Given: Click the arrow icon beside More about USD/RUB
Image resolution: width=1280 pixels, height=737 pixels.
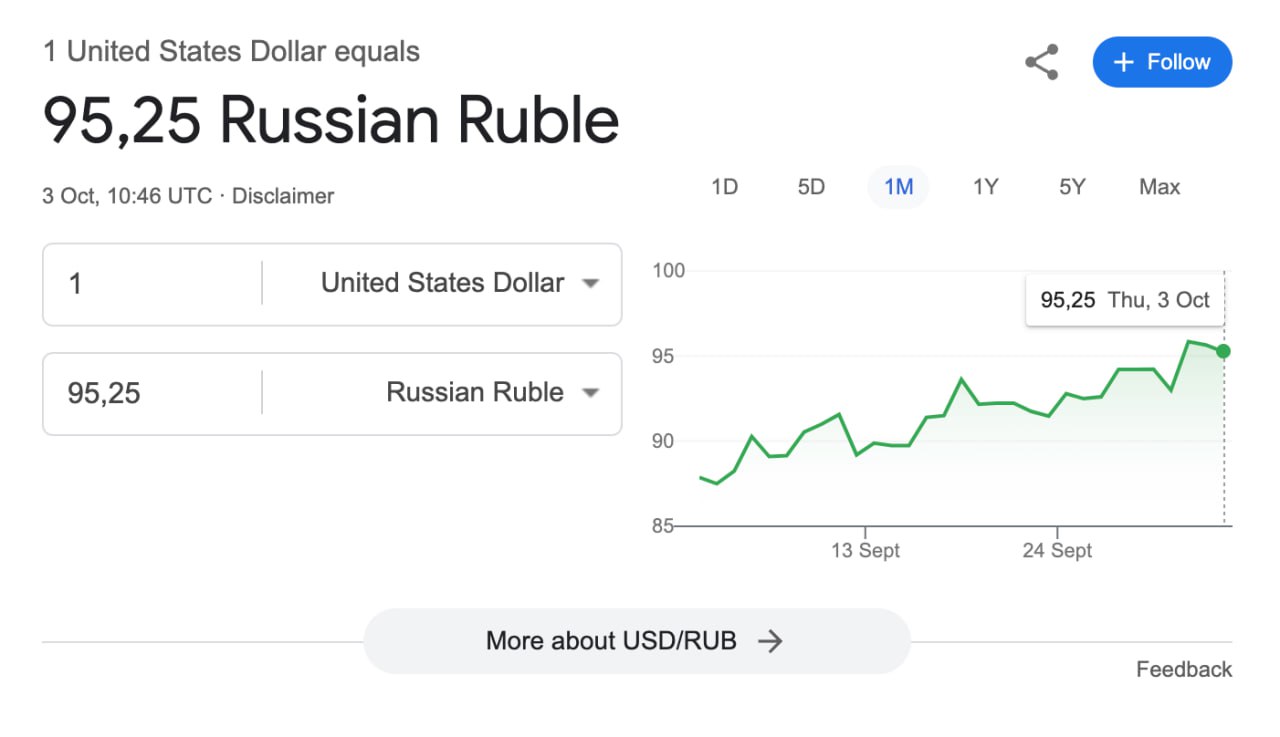Looking at the screenshot, I should pyautogui.click(x=769, y=641).
